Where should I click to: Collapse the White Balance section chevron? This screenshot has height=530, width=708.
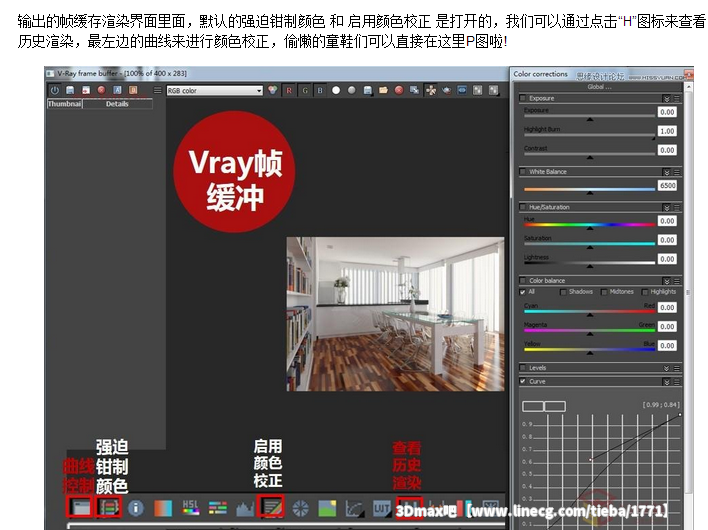666,172
